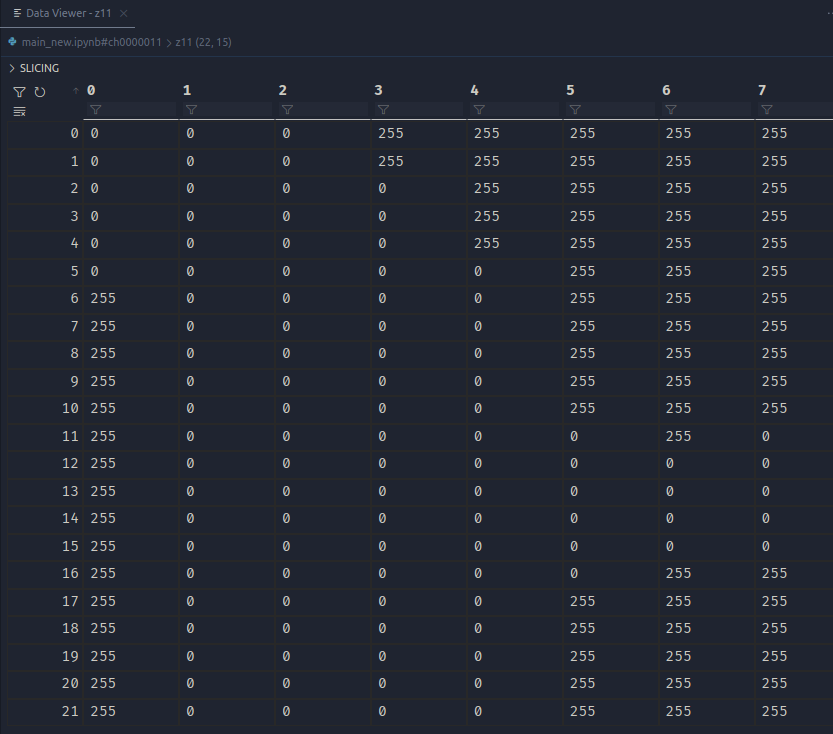Click cell 255 in row 0, column 3
The height and width of the screenshot is (734, 833).
(x=391, y=133)
